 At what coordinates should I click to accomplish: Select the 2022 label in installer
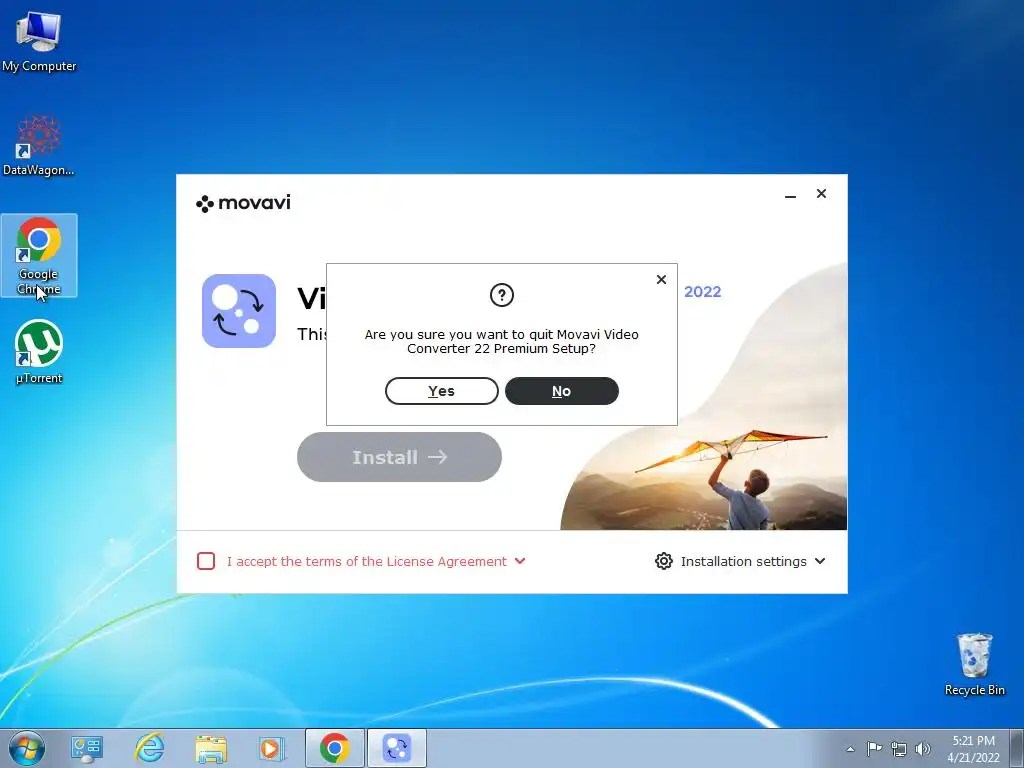[703, 292]
